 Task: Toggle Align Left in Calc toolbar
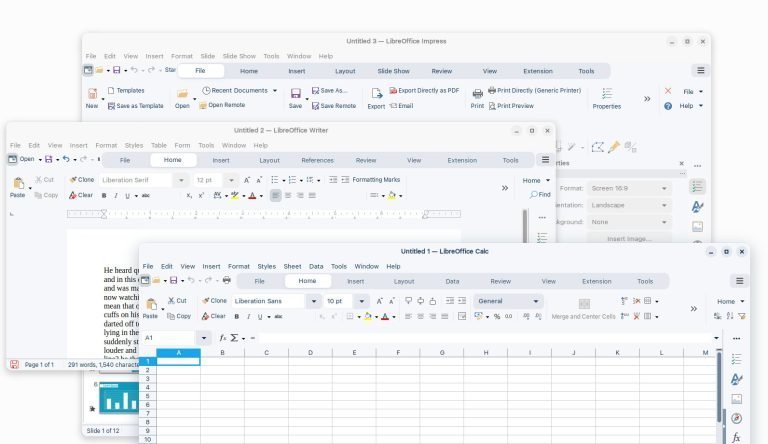point(408,317)
